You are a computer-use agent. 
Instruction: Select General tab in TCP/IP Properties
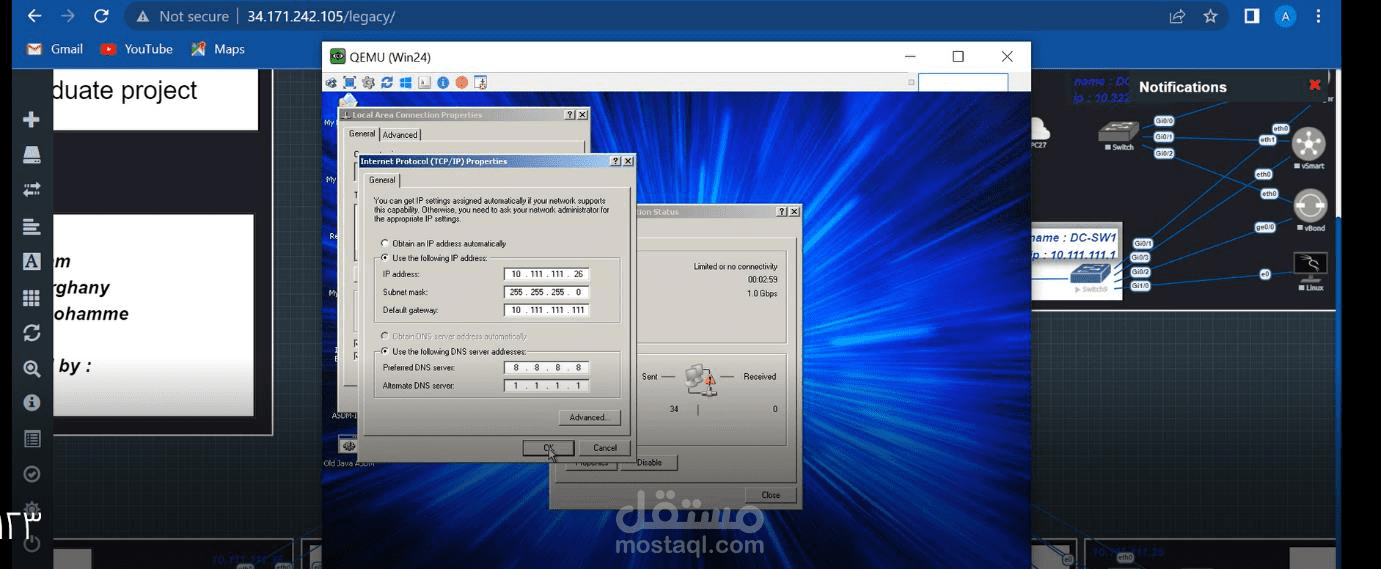382,180
